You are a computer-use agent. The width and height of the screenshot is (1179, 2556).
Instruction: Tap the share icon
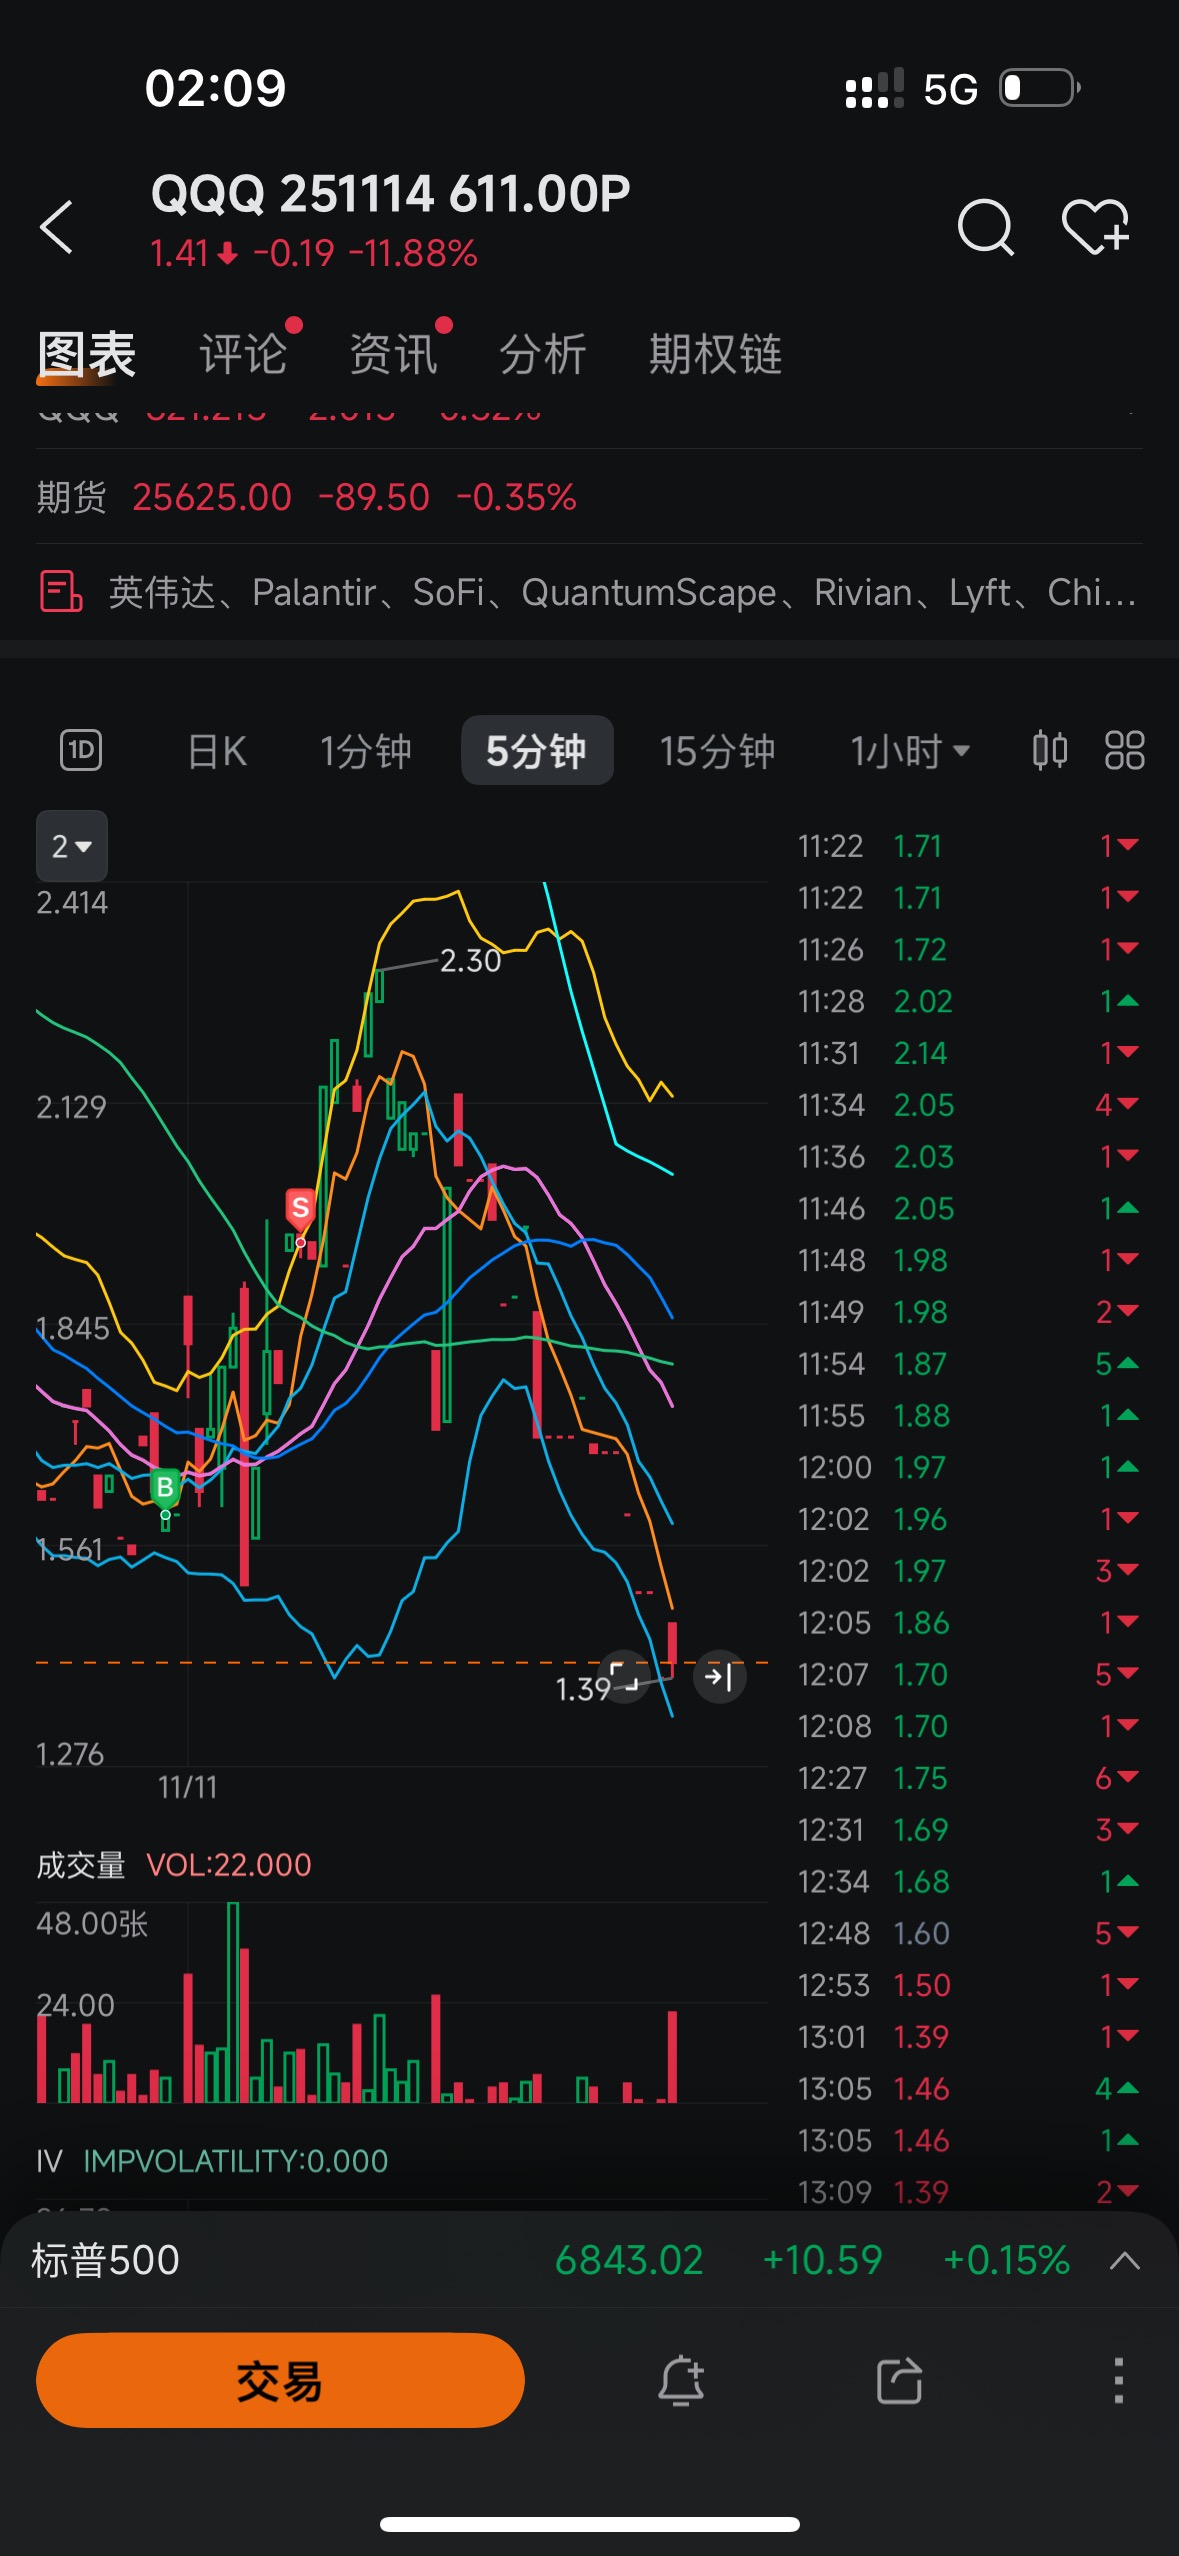point(899,2380)
